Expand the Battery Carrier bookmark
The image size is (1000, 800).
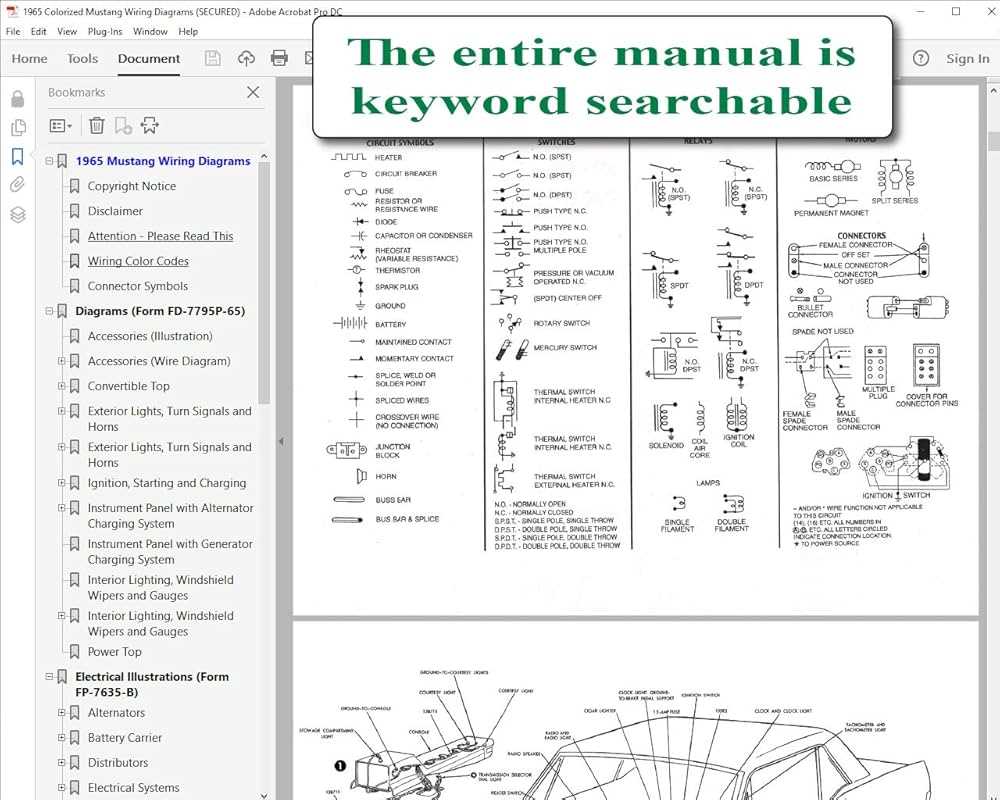(x=61, y=737)
